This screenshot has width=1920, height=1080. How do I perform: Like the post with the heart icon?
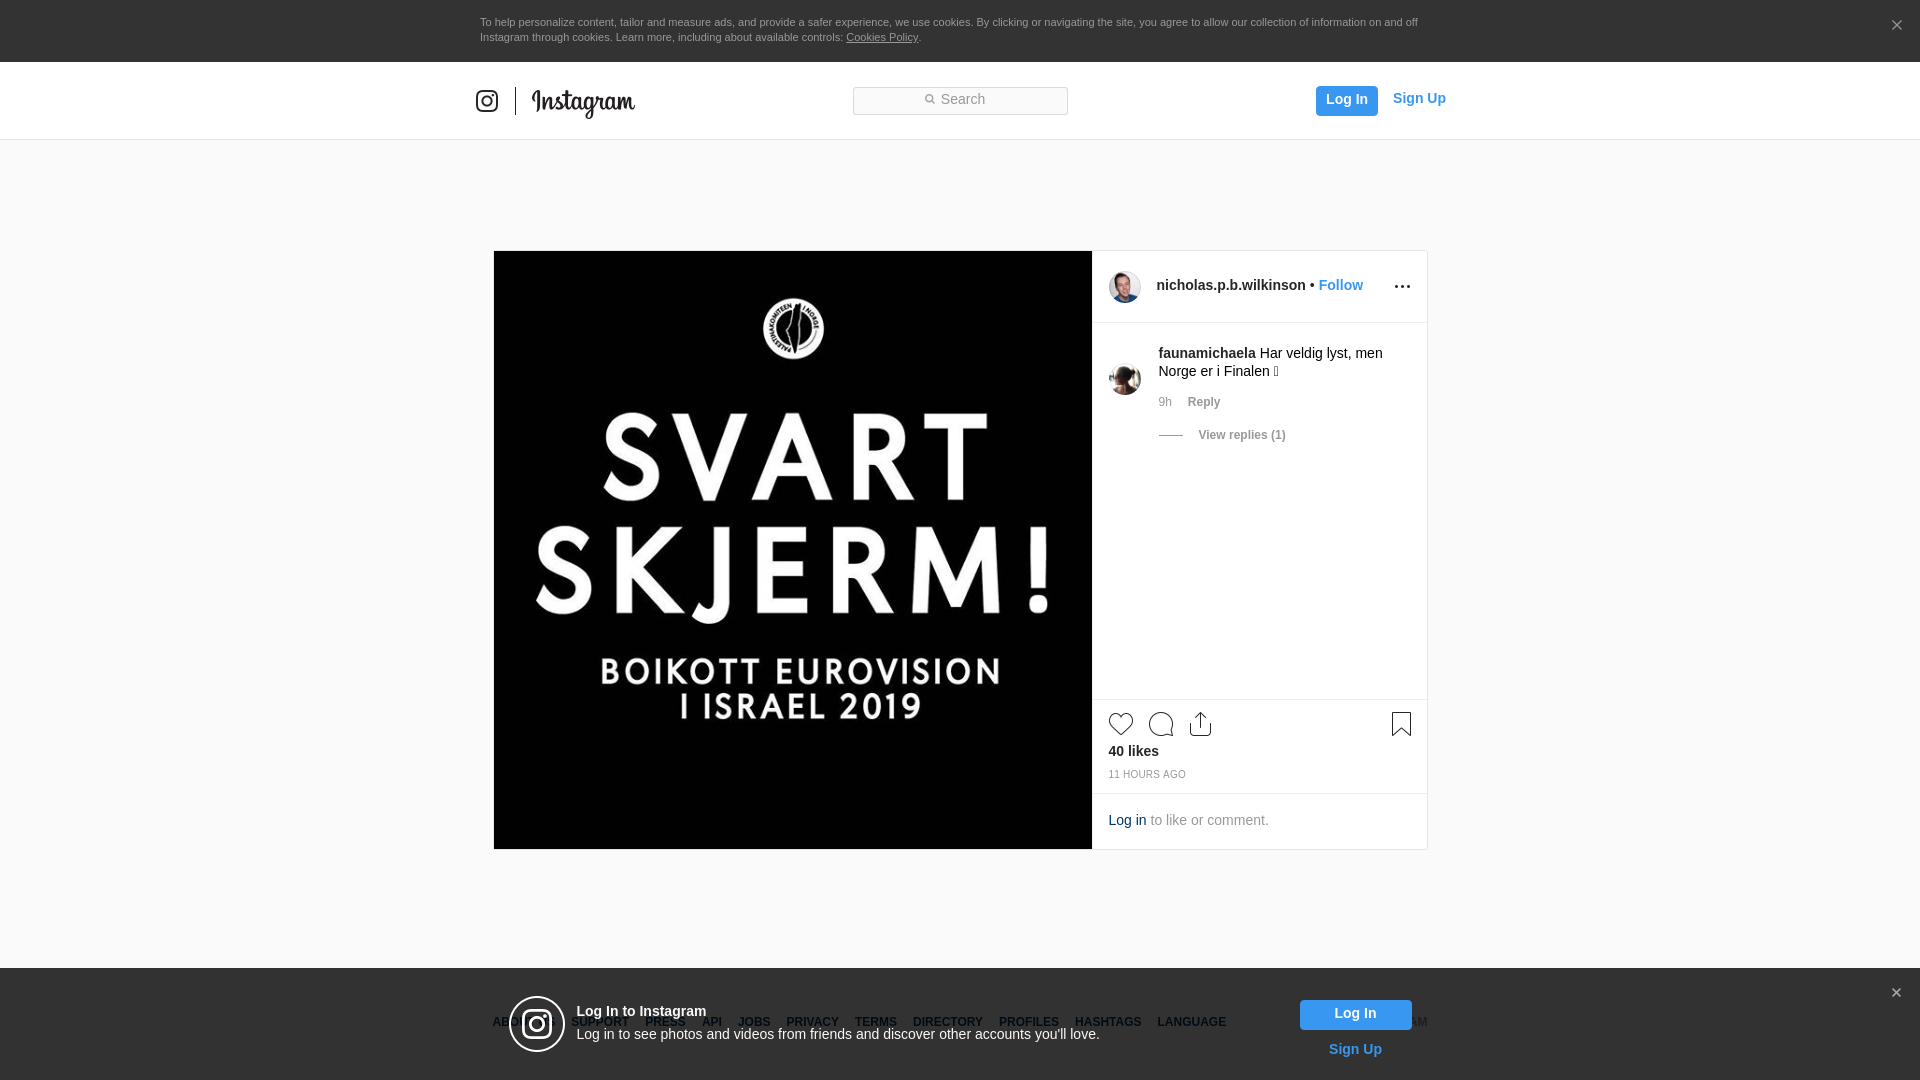[1121, 724]
